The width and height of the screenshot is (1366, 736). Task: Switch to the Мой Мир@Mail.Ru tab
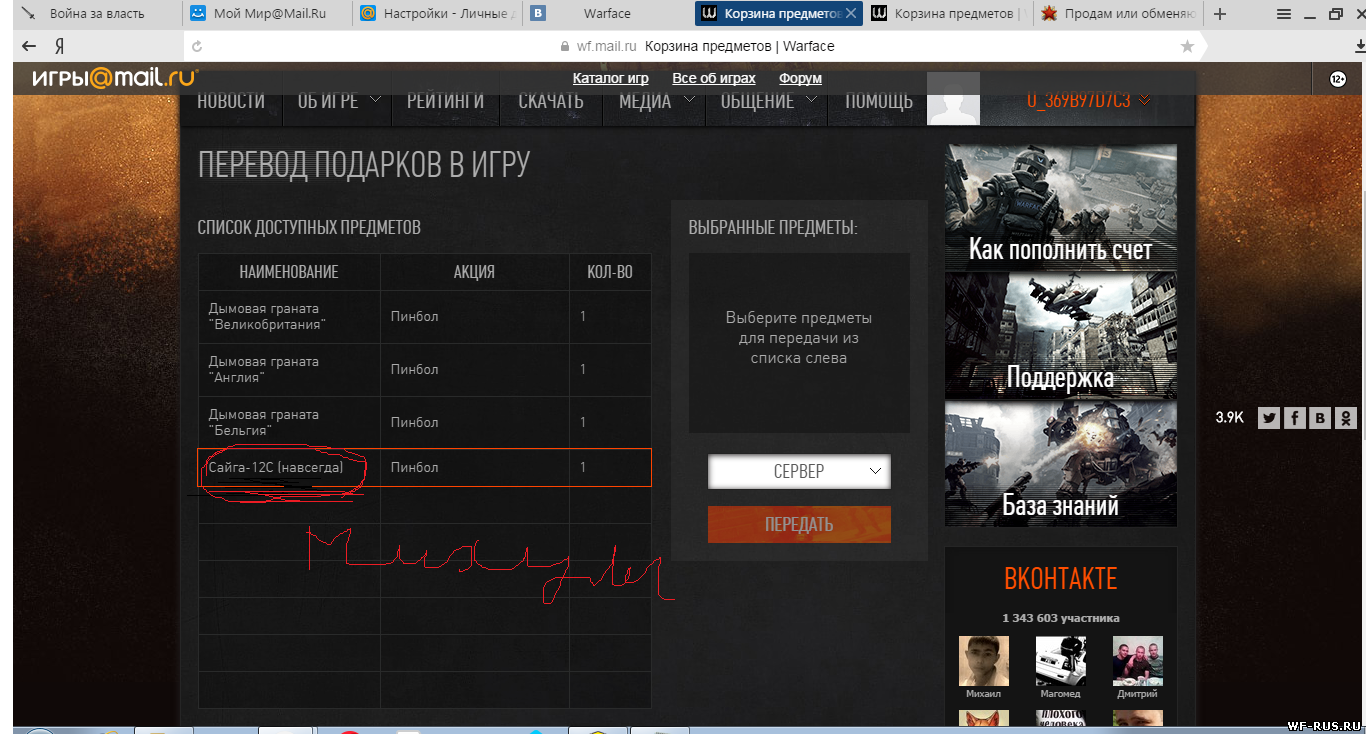(267, 14)
